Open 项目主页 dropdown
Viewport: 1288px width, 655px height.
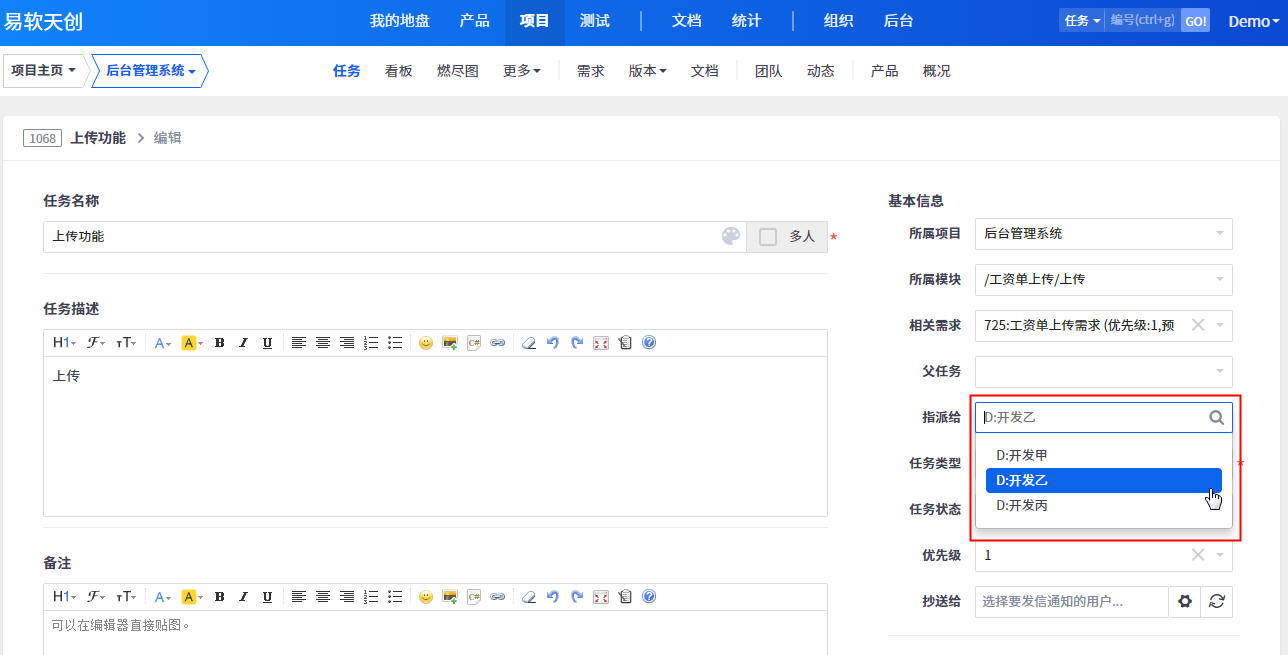coord(43,71)
